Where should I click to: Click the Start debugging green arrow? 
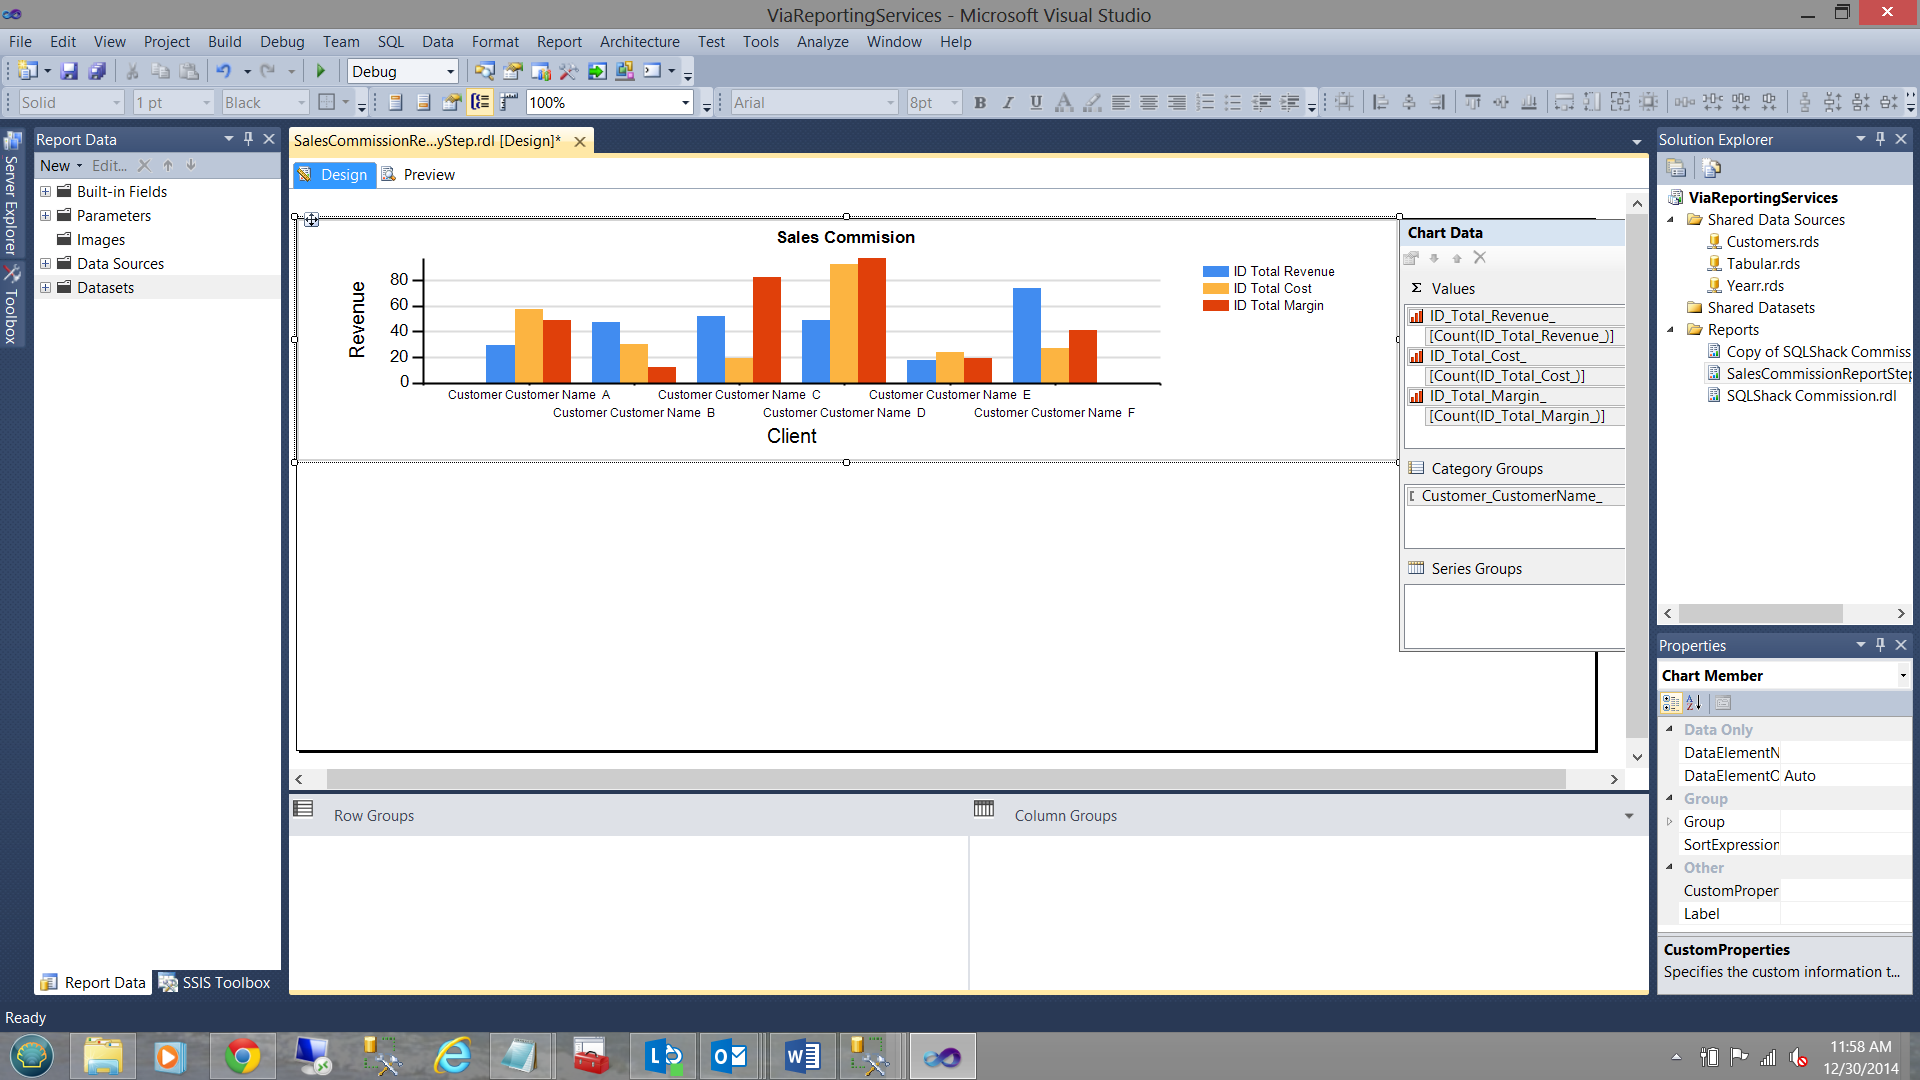coord(321,71)
